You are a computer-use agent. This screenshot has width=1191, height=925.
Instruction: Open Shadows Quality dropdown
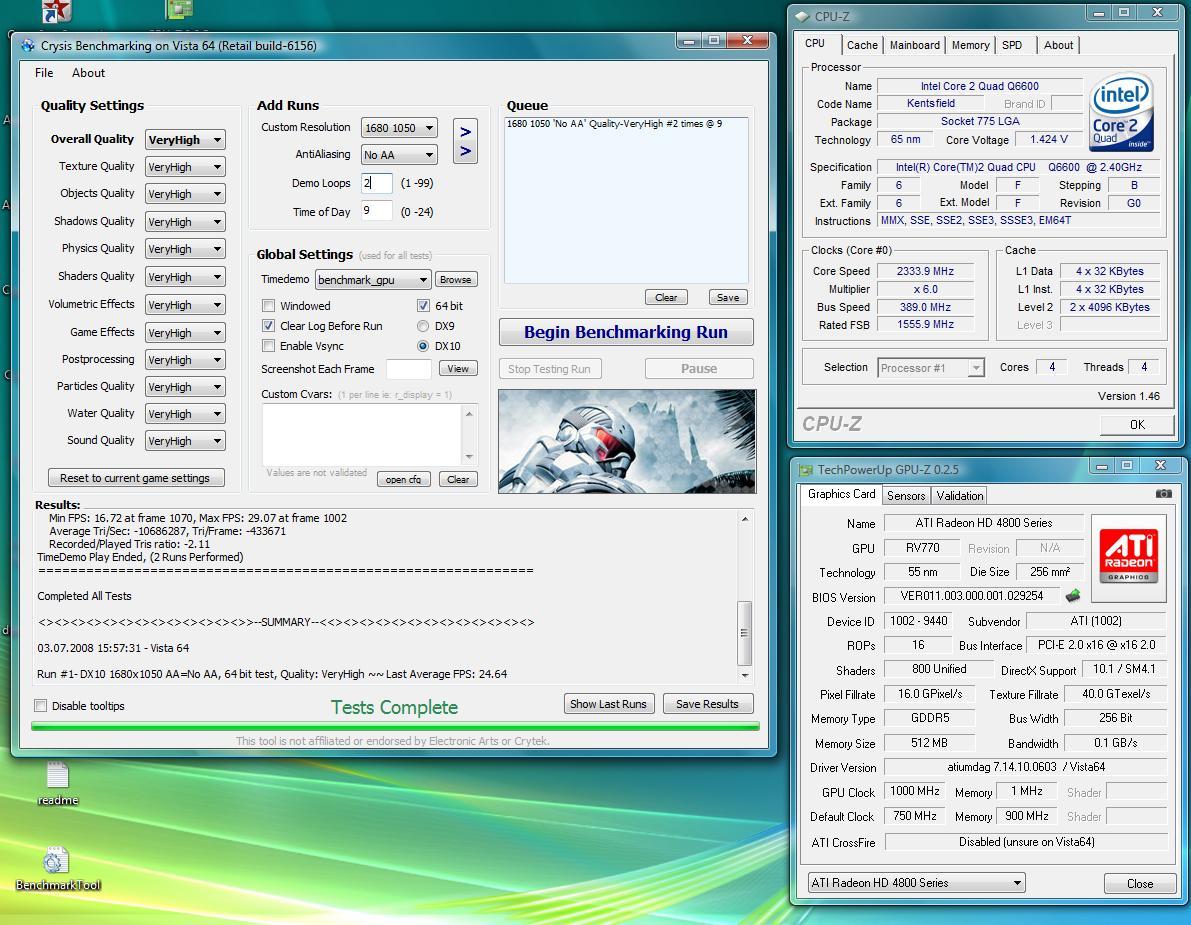point(185,222)
